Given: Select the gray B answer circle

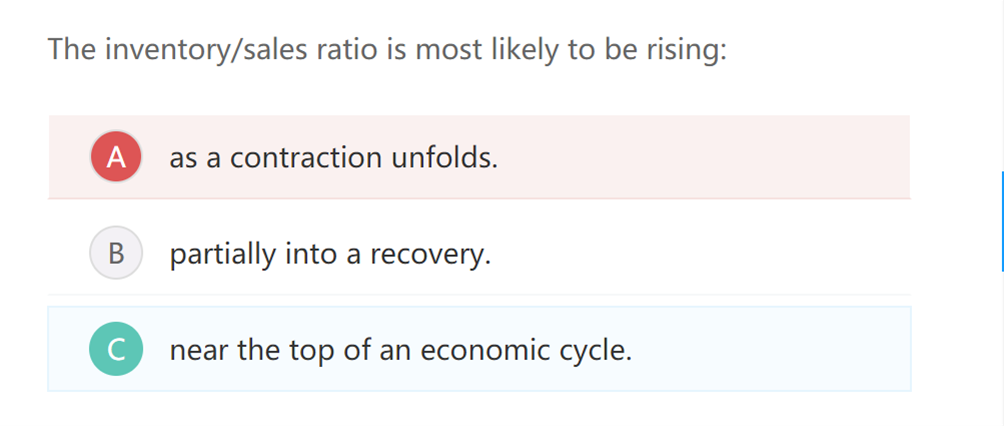Looking at the screenshot, I should [x=116, y=254].
